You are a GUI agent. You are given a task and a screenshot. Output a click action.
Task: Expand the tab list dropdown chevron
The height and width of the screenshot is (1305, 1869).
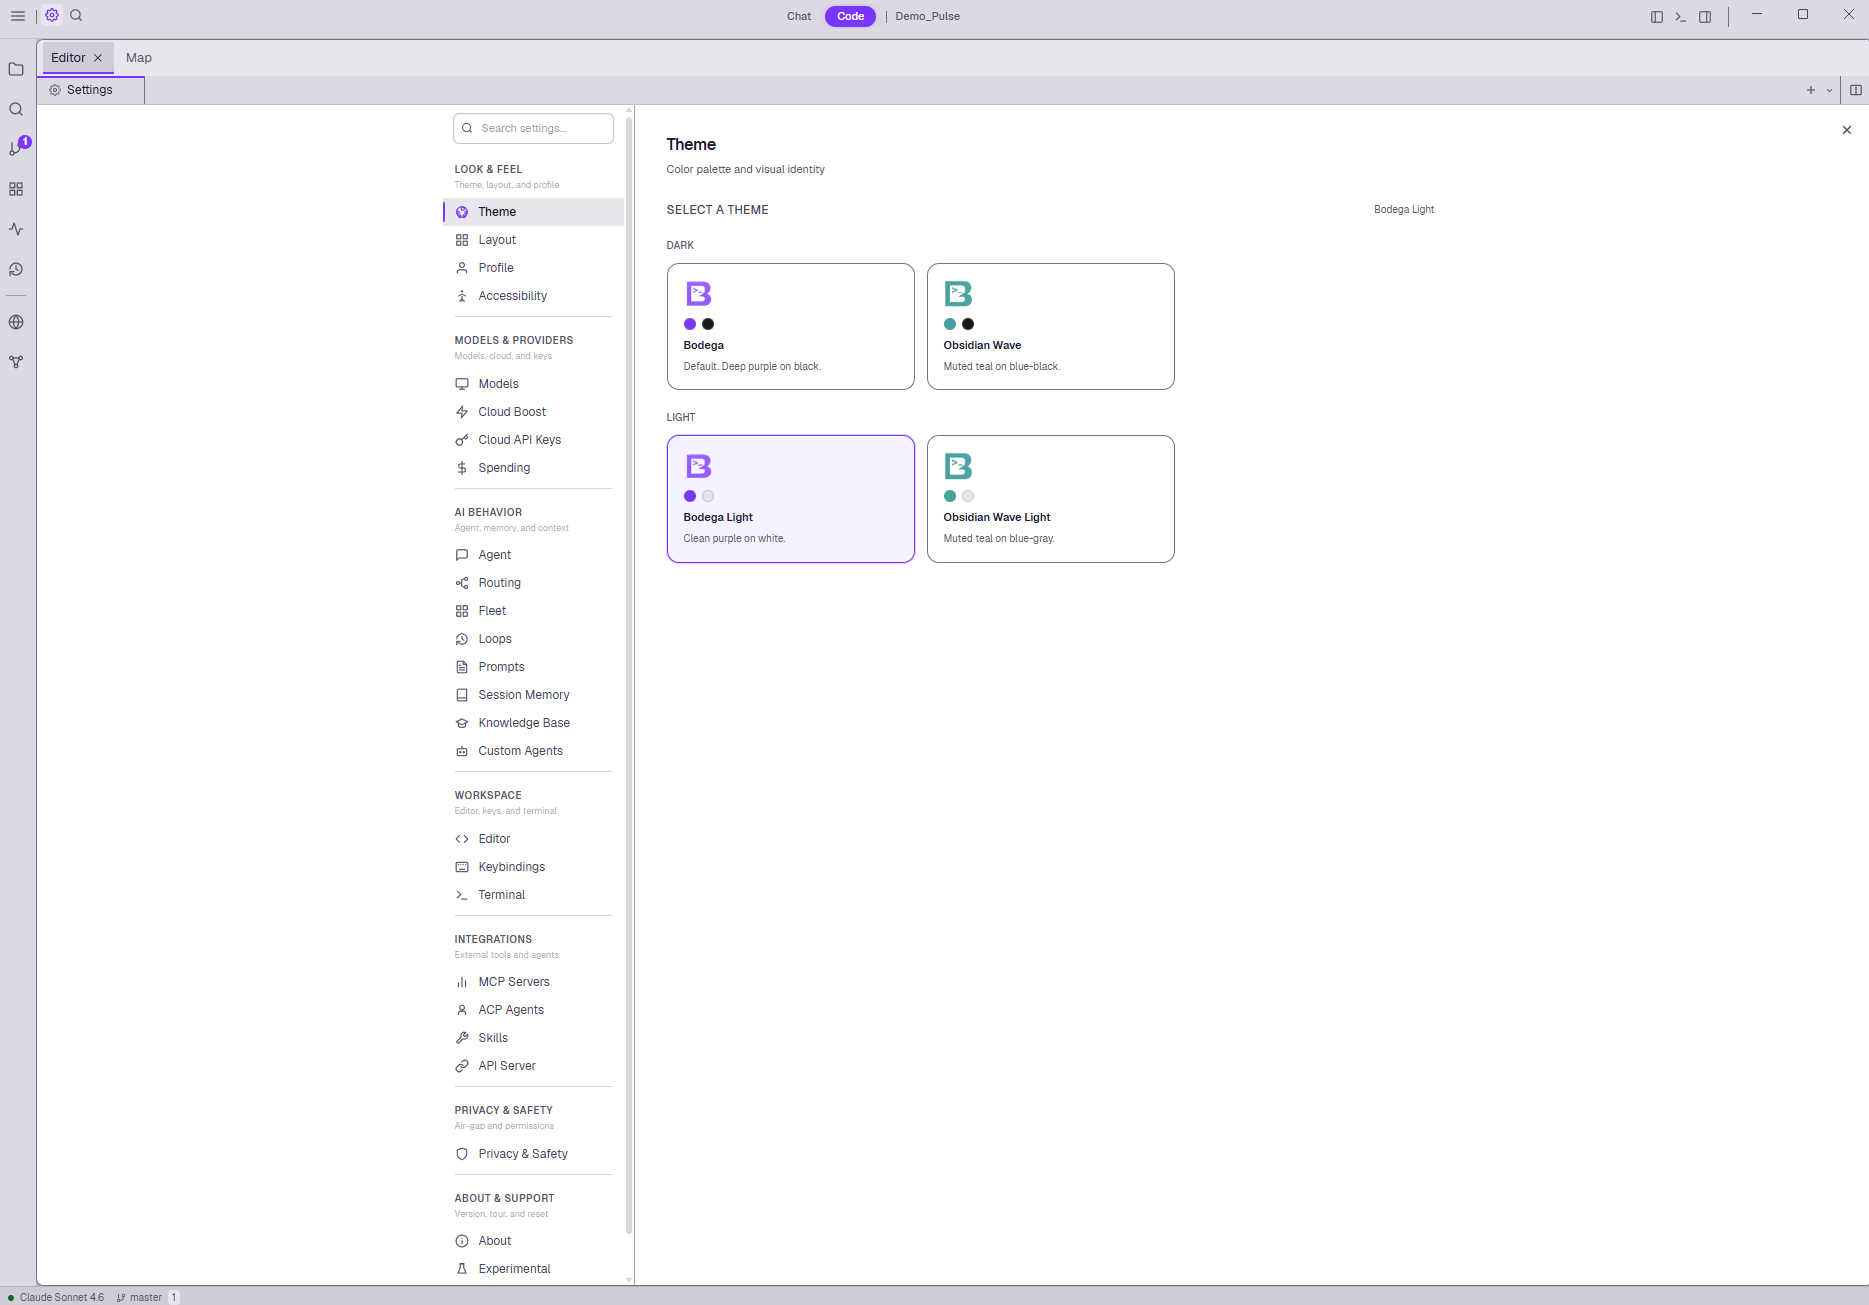(x=1830, y=90)
